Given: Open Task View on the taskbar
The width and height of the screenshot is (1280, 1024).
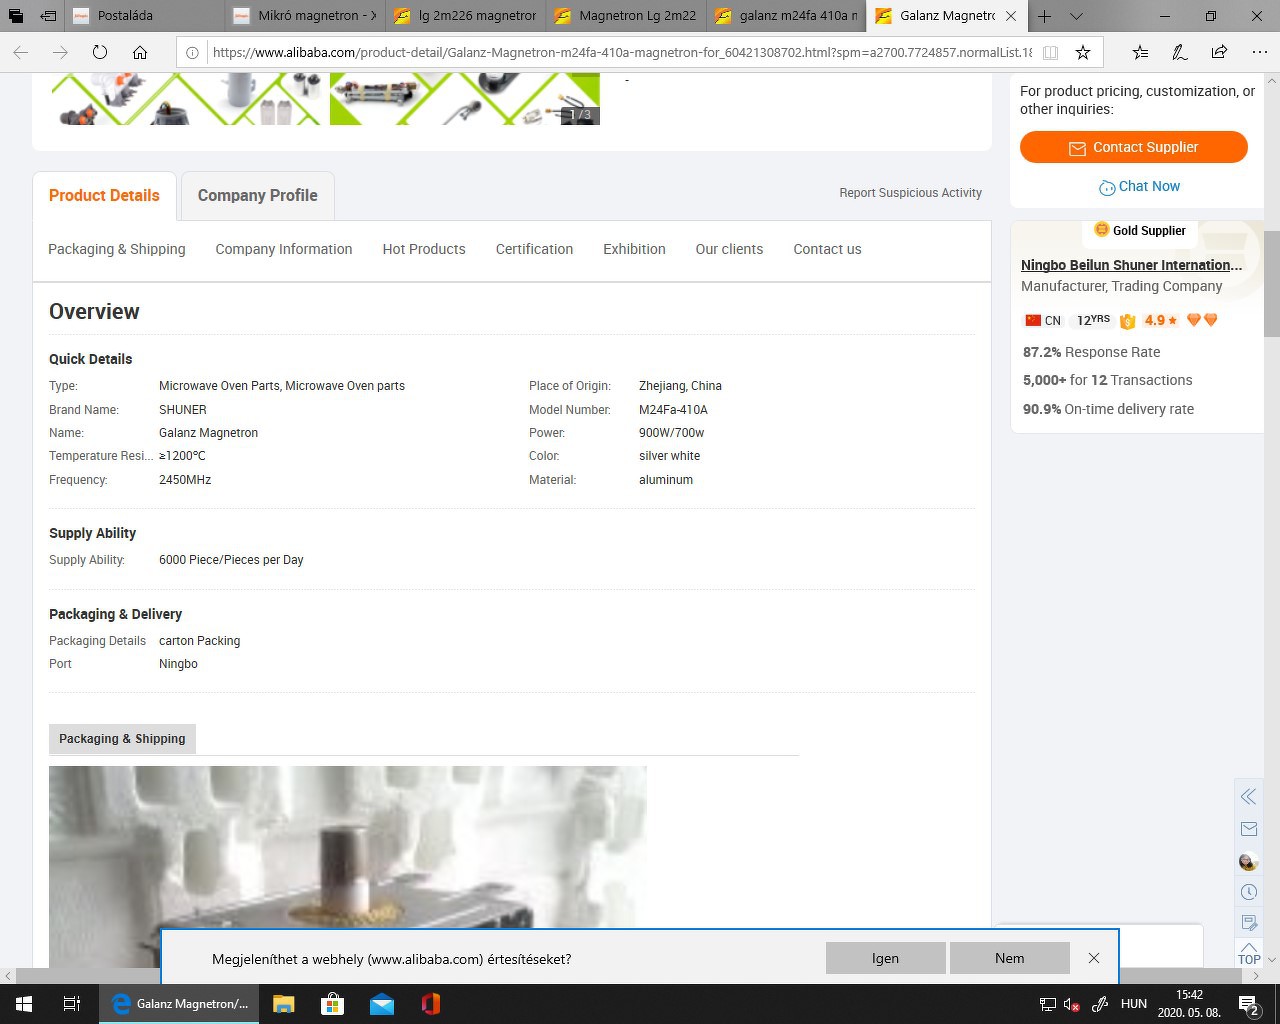Looking at the screenshot, I should [x=72, y=1004].
